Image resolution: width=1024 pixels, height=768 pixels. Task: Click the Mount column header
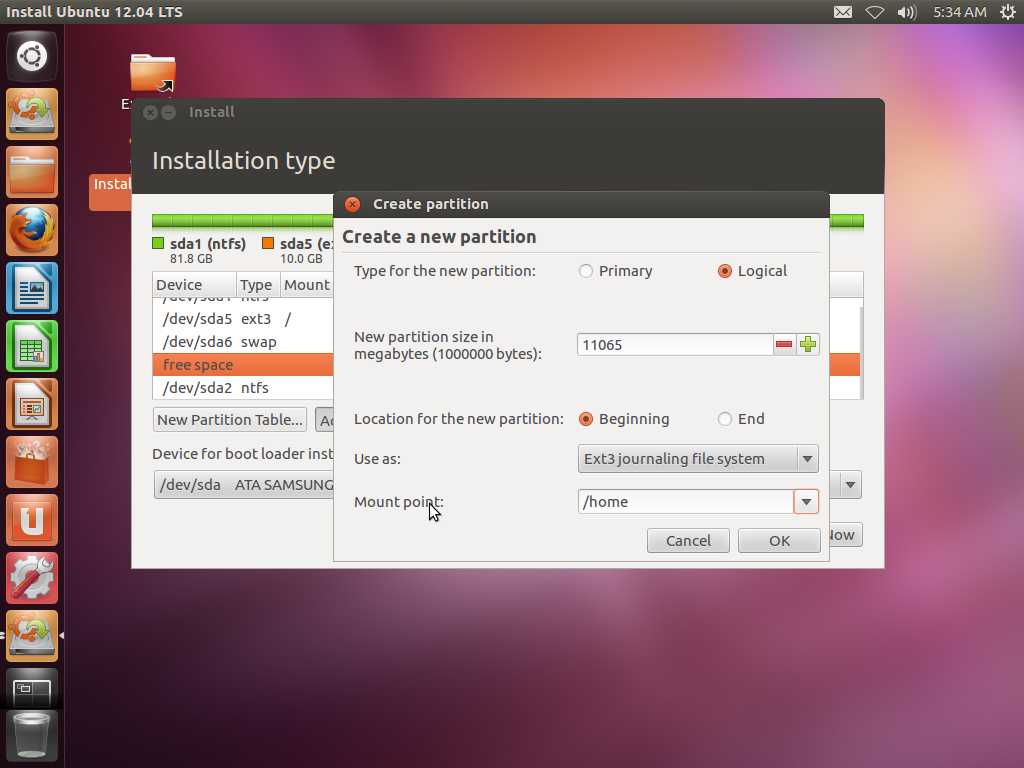click(x=306, y=285)
